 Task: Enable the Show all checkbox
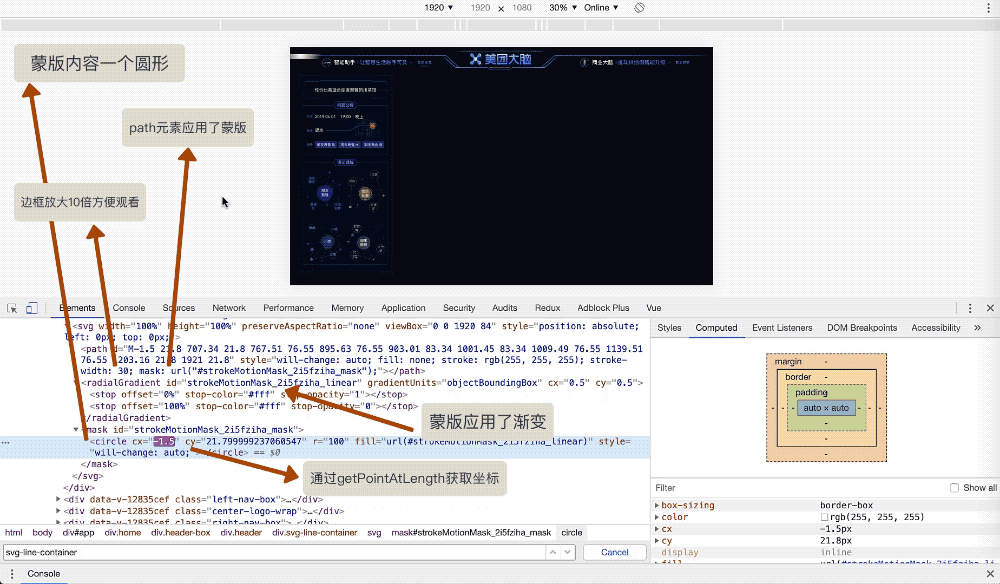[954, 488]
